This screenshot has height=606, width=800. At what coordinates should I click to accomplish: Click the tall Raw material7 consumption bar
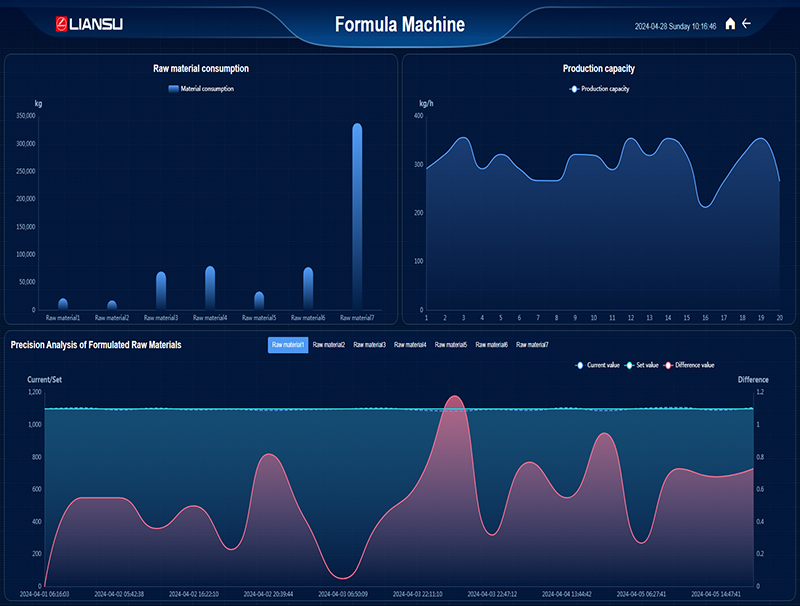coord(357,215)
